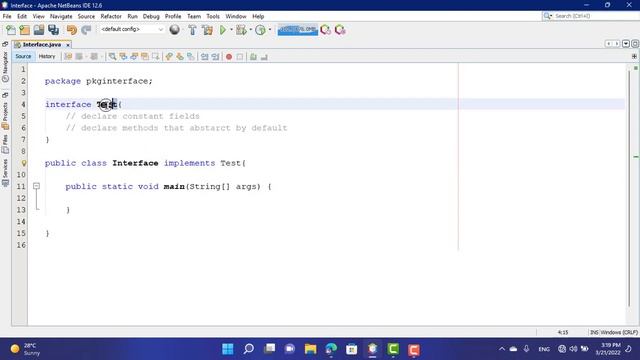Click the Last Edit icon in editor toolbar

[68, 57]
